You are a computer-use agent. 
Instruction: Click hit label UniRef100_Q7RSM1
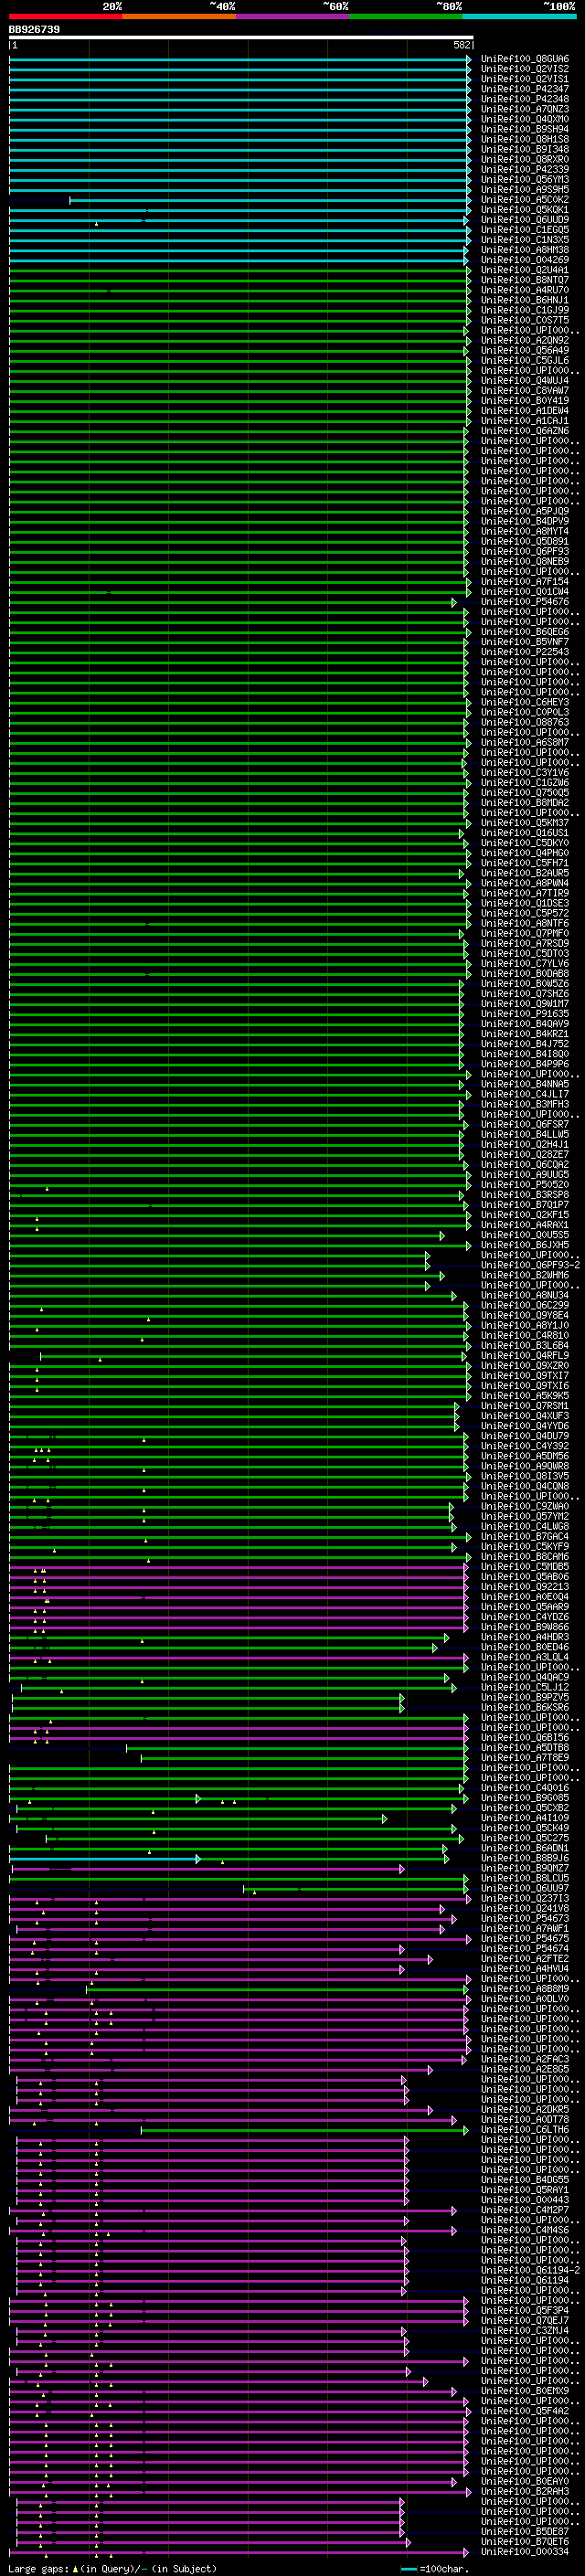tap(524, 1405)
